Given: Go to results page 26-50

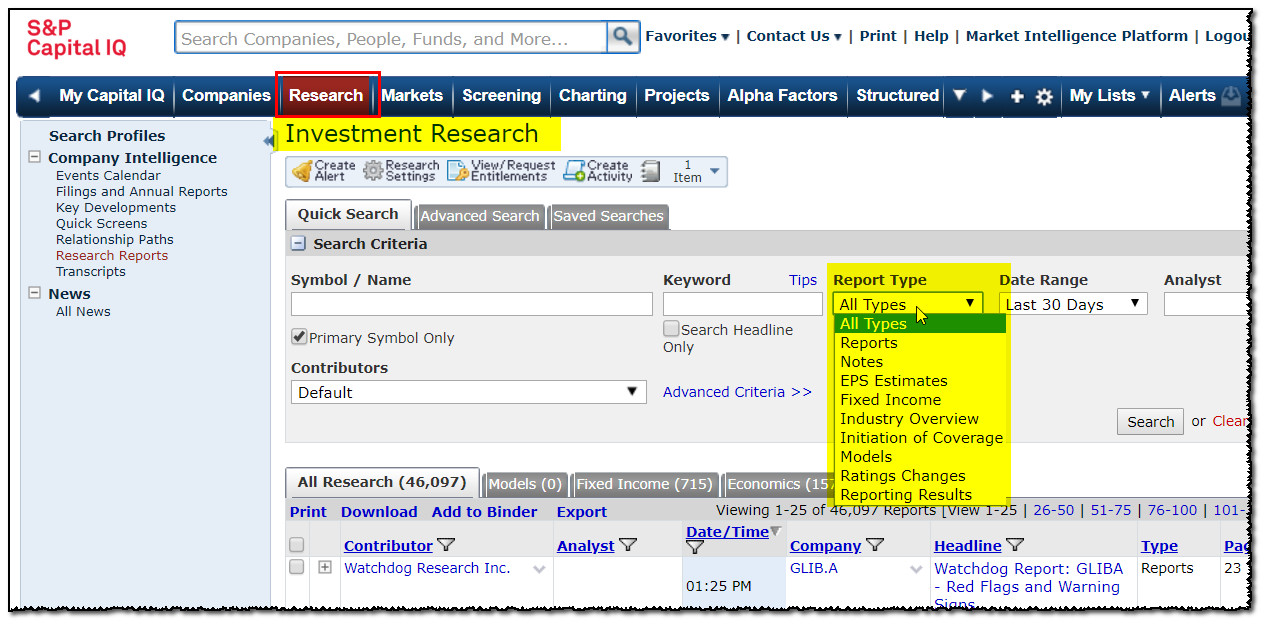Looking at the screenshot, I should (x=1053, y=510).
